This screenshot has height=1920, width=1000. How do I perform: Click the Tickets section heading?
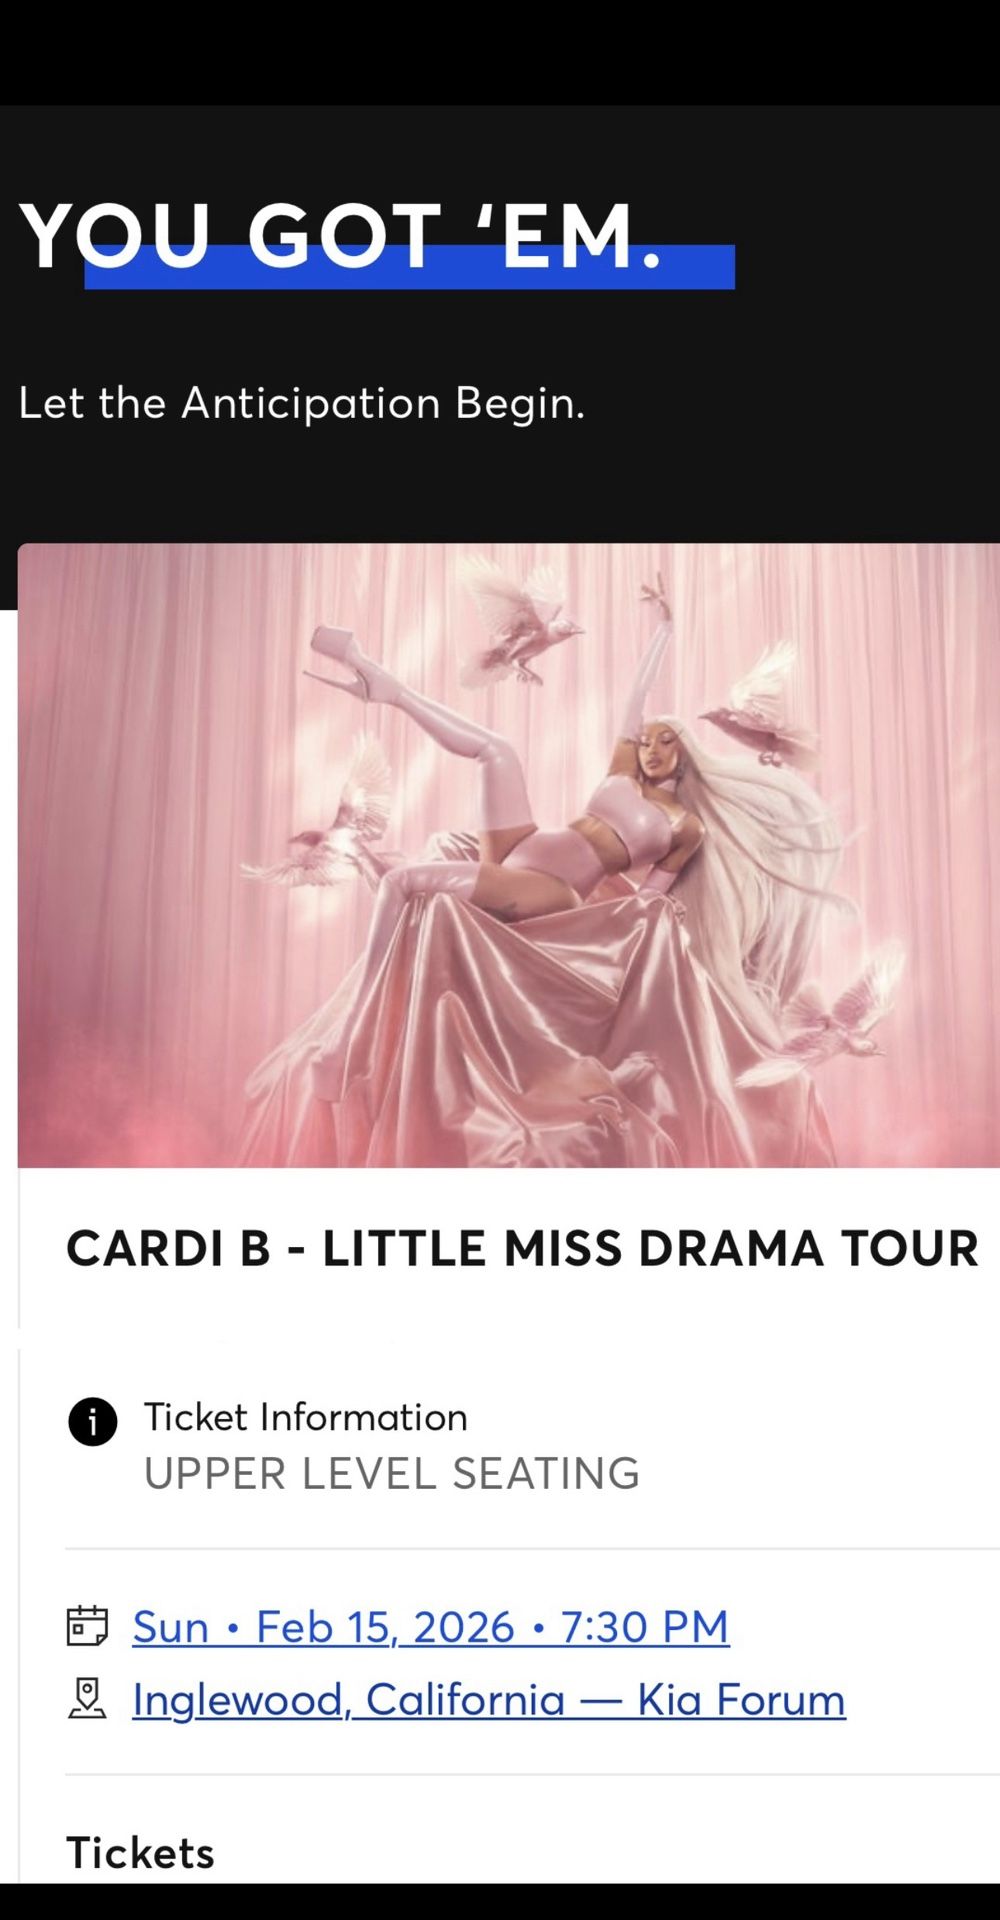140,1853
